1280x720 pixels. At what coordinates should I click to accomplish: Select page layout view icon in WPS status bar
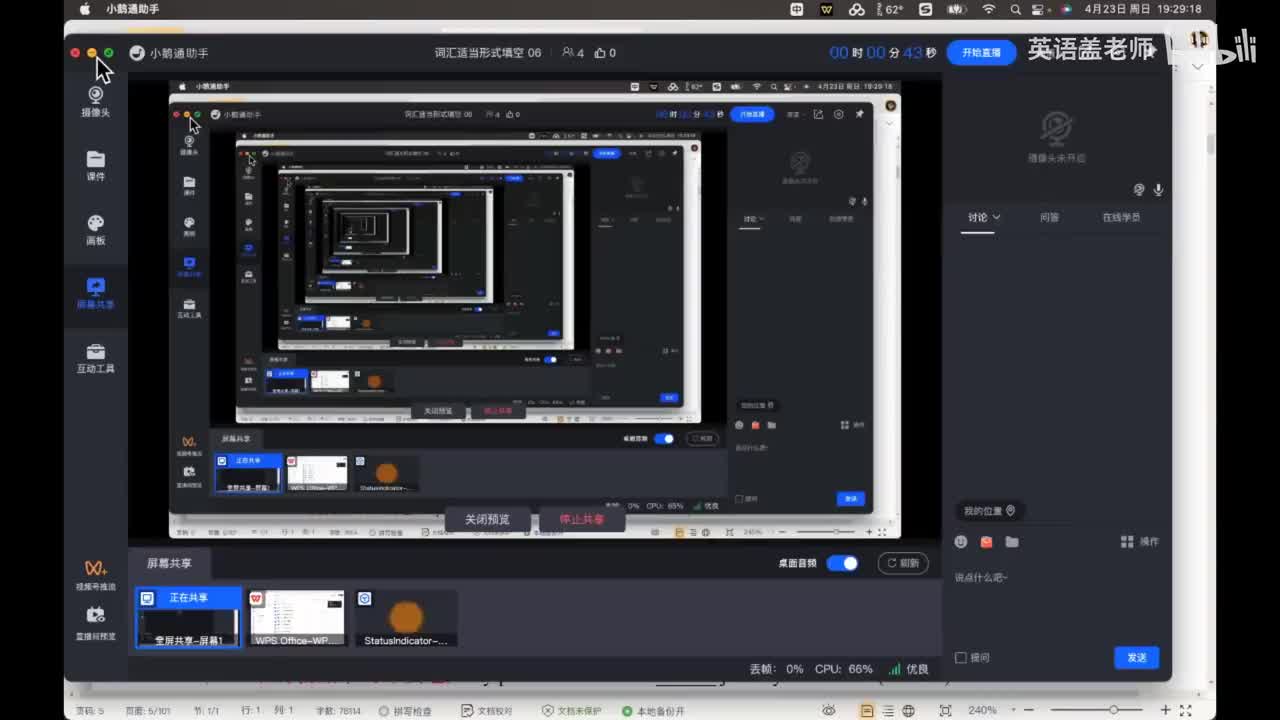pos(867,711)
